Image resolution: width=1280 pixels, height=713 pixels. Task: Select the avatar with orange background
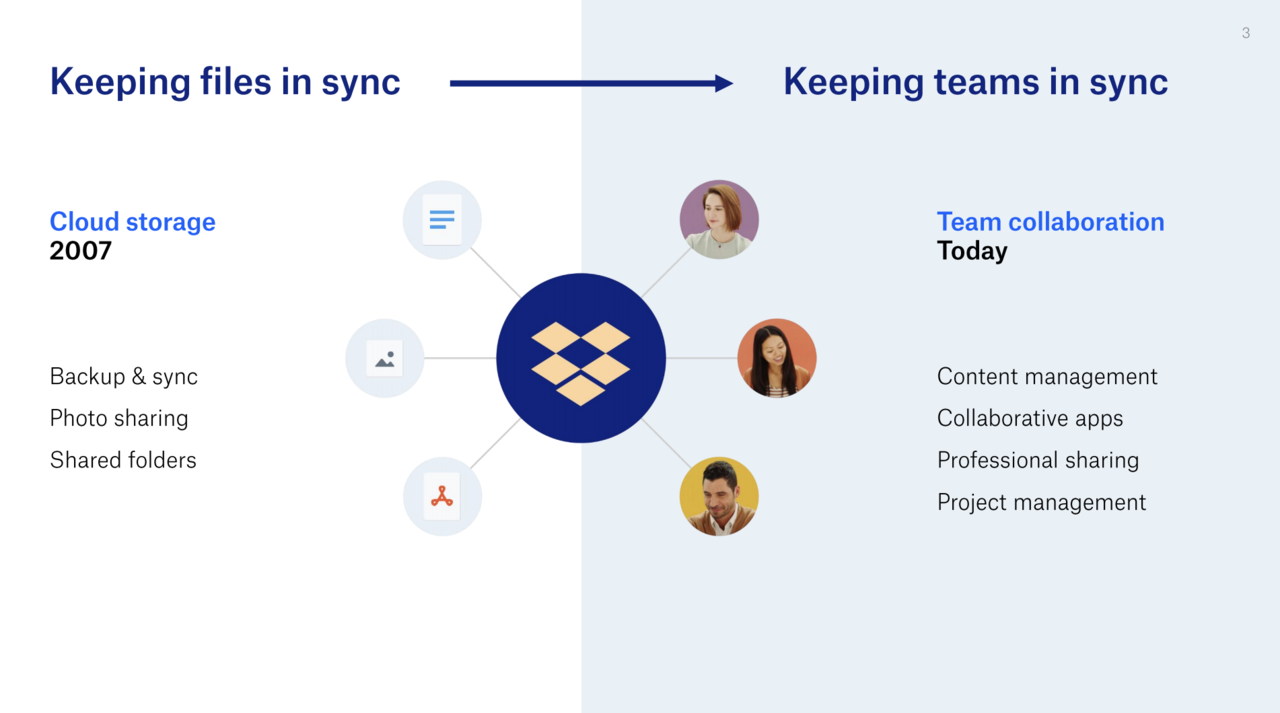(x=777, y=358)
